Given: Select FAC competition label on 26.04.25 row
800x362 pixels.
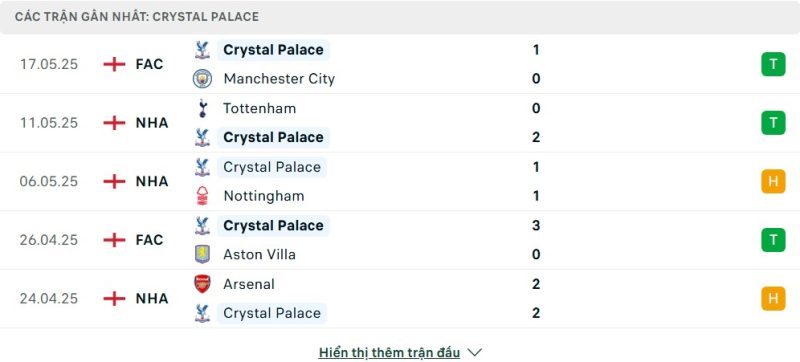Looking at the screenshot, I should [149, 240].
